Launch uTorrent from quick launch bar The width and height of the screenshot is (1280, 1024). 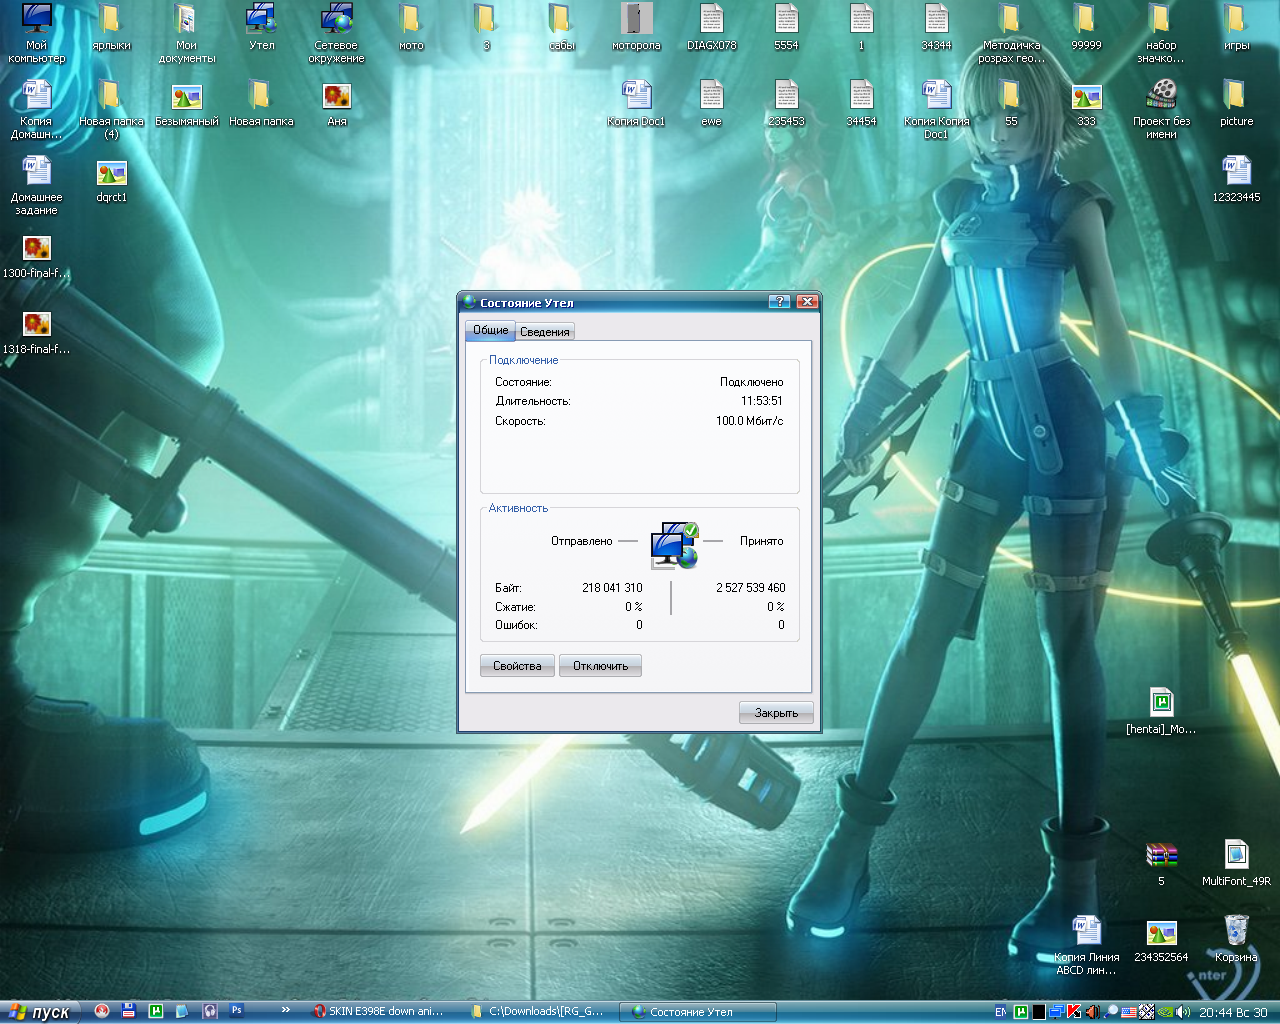point(156,1011)
